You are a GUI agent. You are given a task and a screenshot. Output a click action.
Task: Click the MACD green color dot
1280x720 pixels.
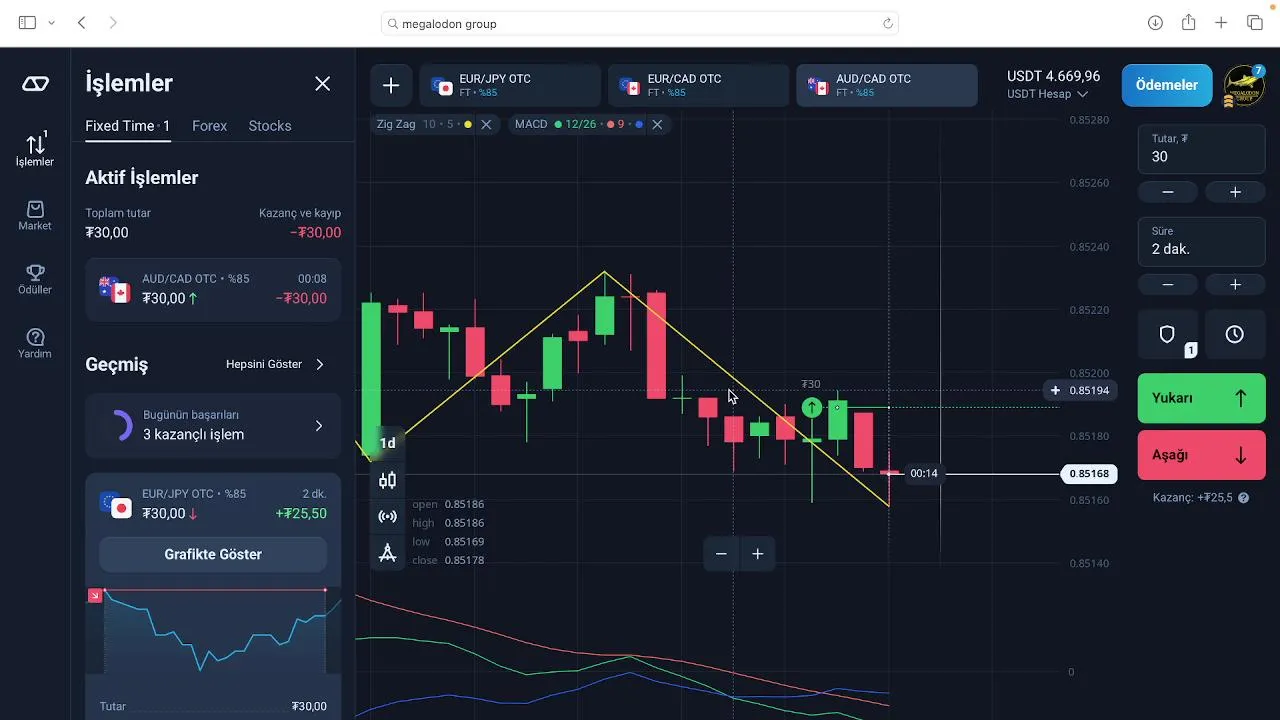click(556, 124)
